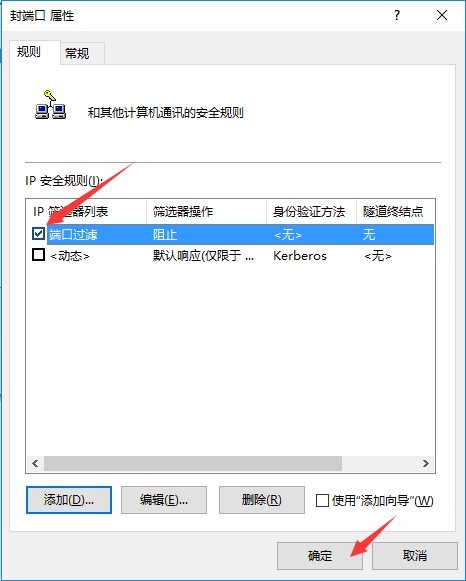Enable the <动态> rule checkbox
Image resolution: width=466 pixels, height=581 pixels.
pyautogui.click(x=39, y=255)
